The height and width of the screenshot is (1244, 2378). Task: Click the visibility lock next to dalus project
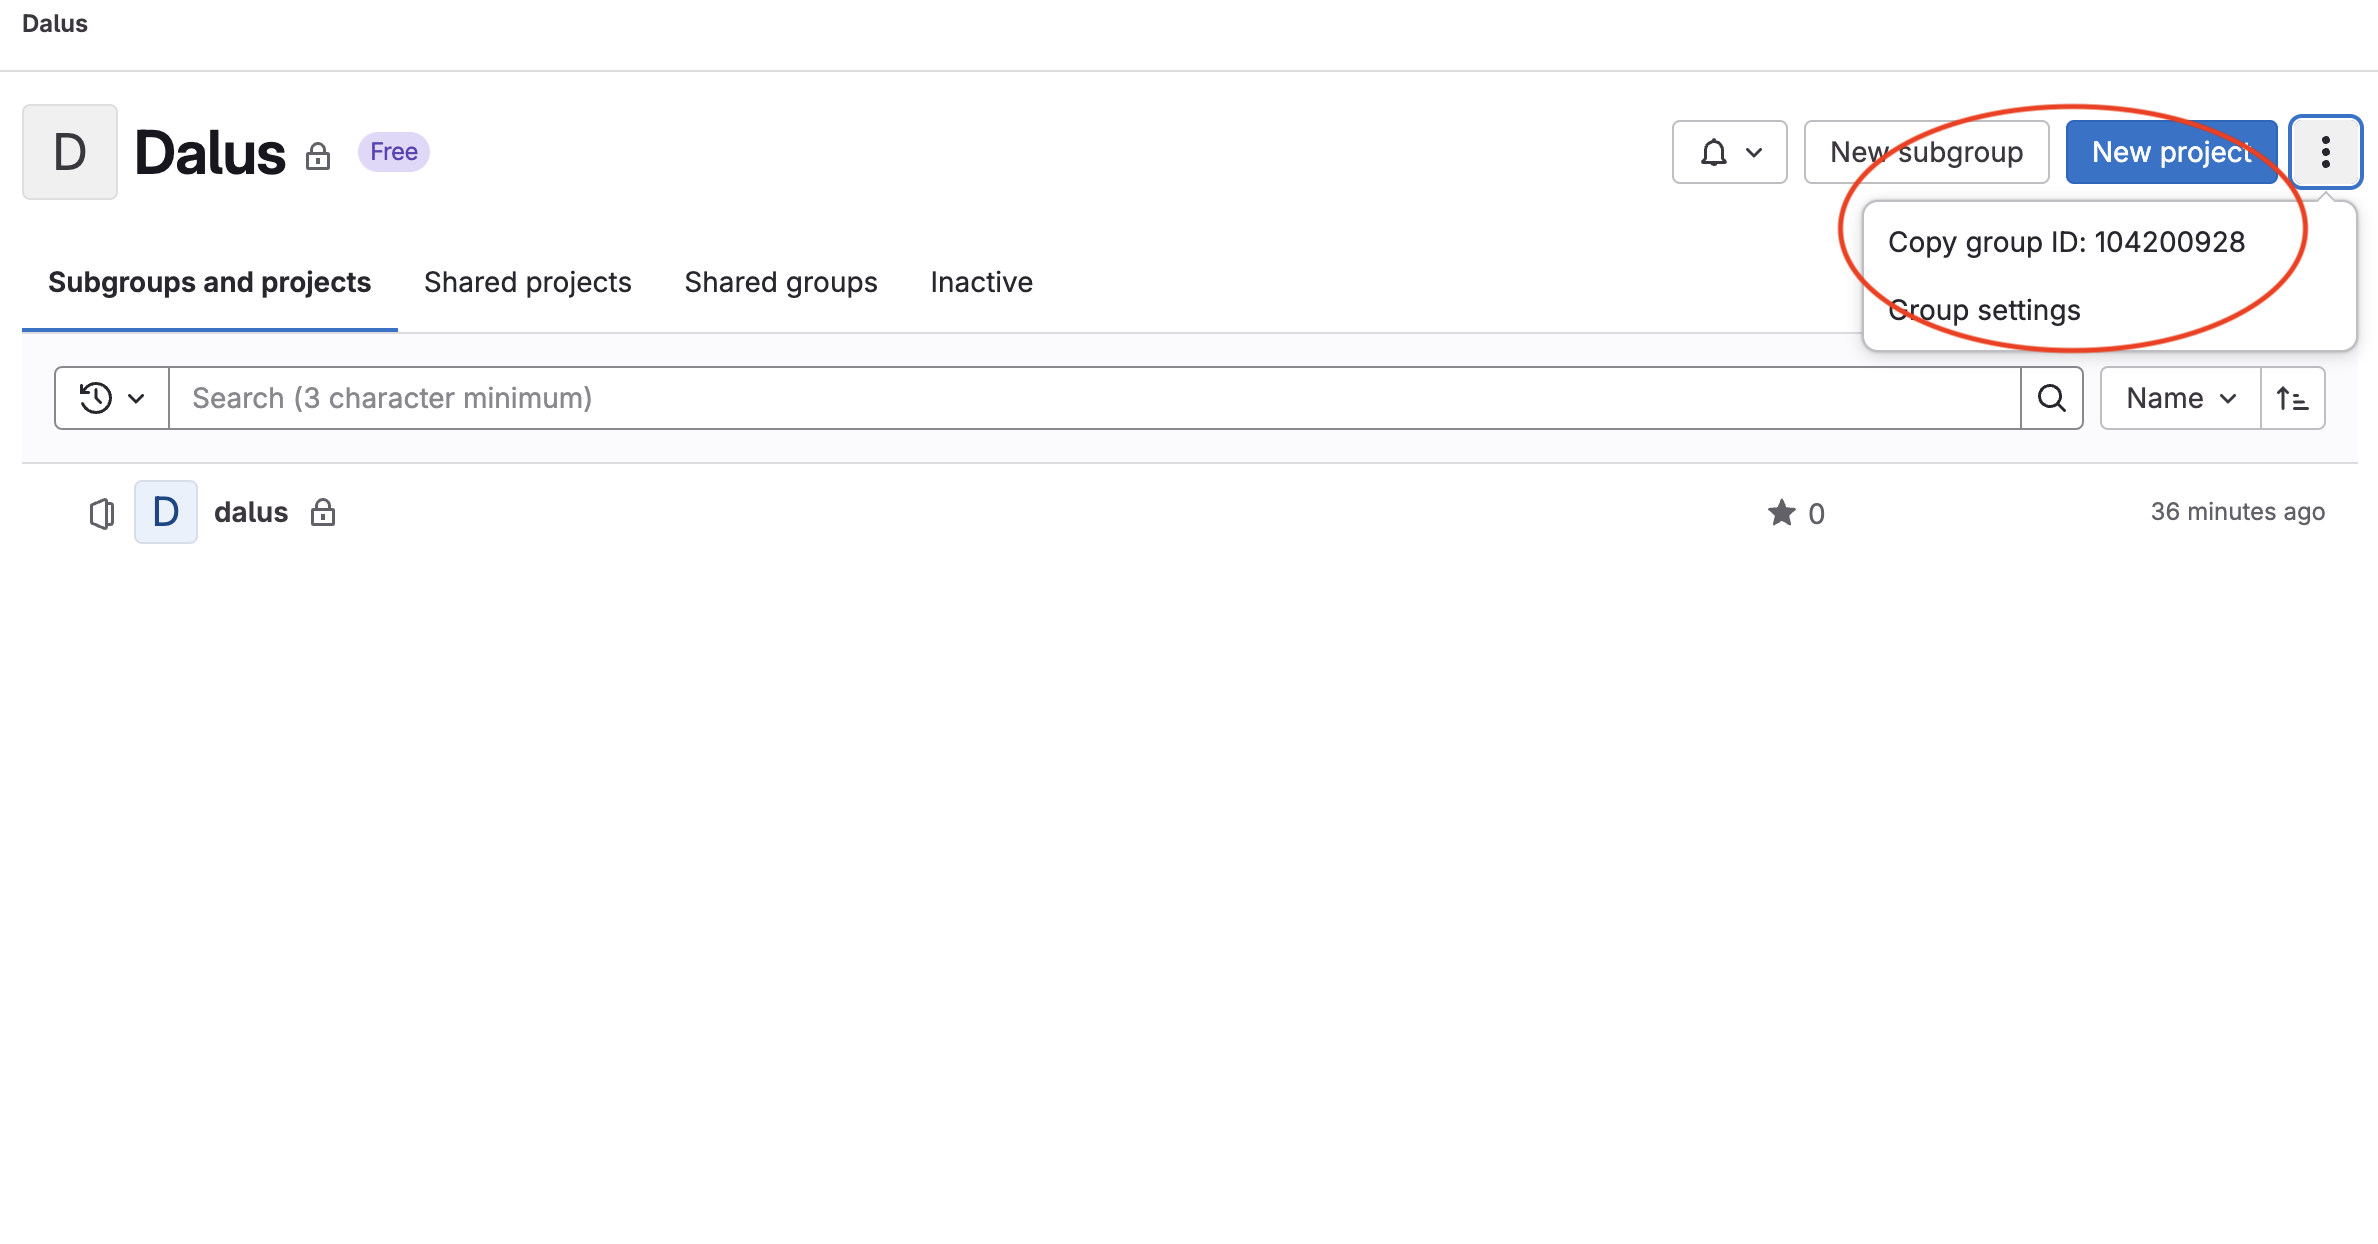(x=323, y=512)
